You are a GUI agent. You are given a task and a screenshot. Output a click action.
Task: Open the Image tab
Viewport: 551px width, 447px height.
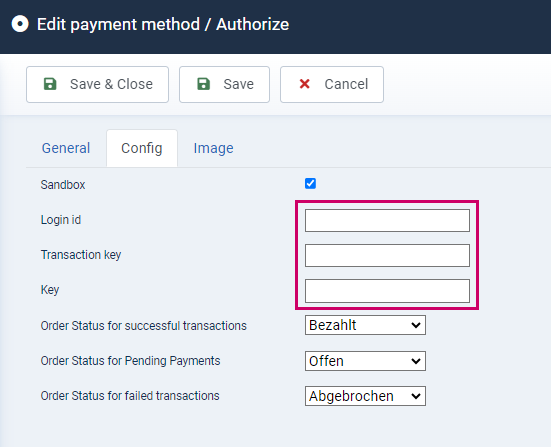point(214,148)
